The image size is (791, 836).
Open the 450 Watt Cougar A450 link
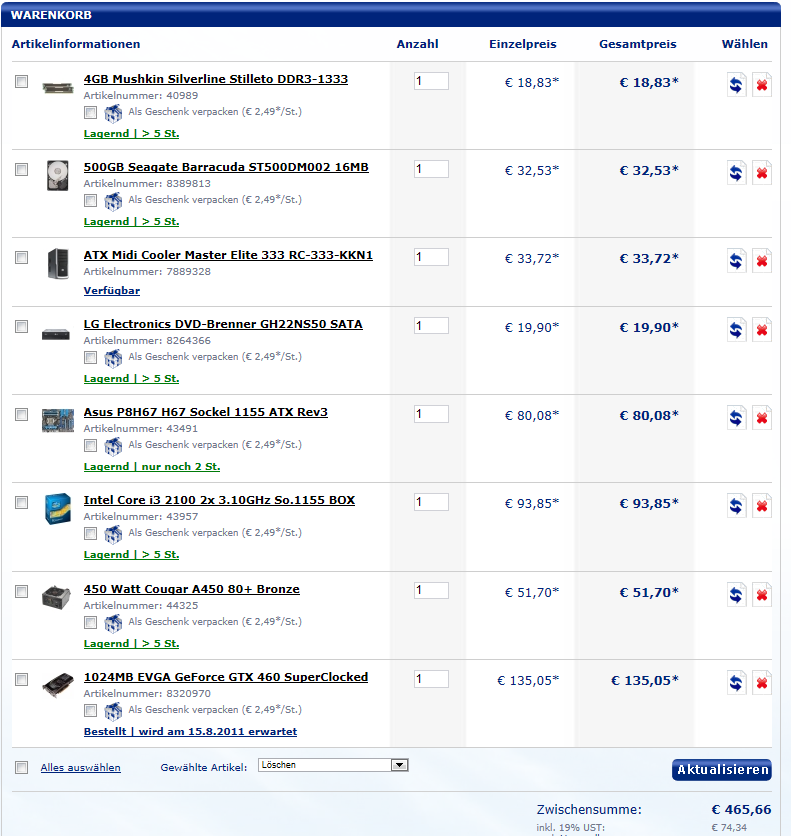tap(191, 589)
